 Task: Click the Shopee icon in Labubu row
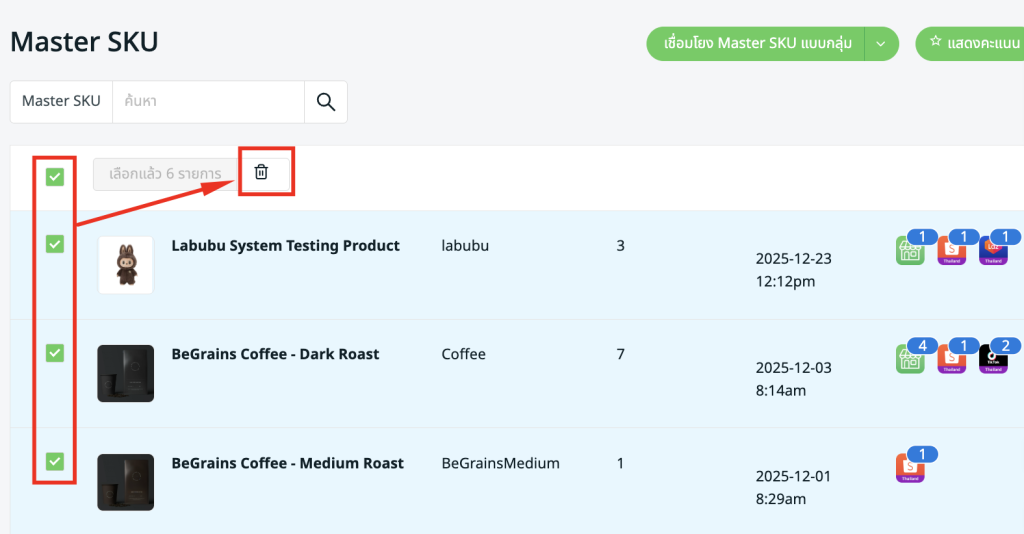pyautogui.click(x=951, y=251)
